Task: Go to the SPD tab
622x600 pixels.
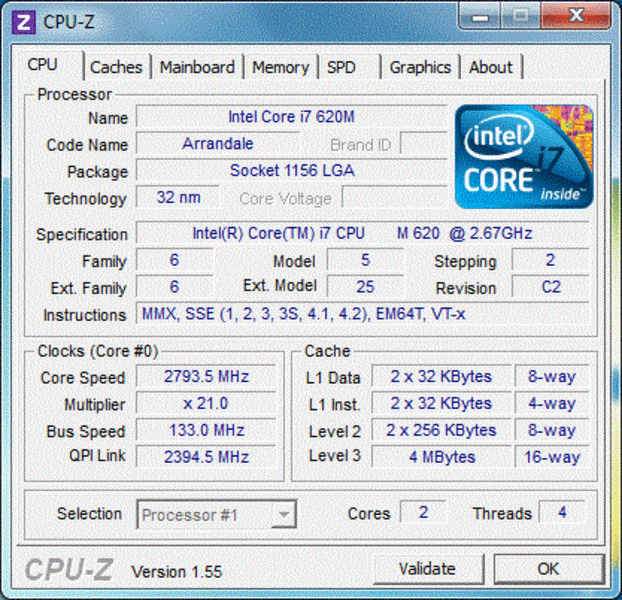Action: pyautogui.click(x=341, y=67)
